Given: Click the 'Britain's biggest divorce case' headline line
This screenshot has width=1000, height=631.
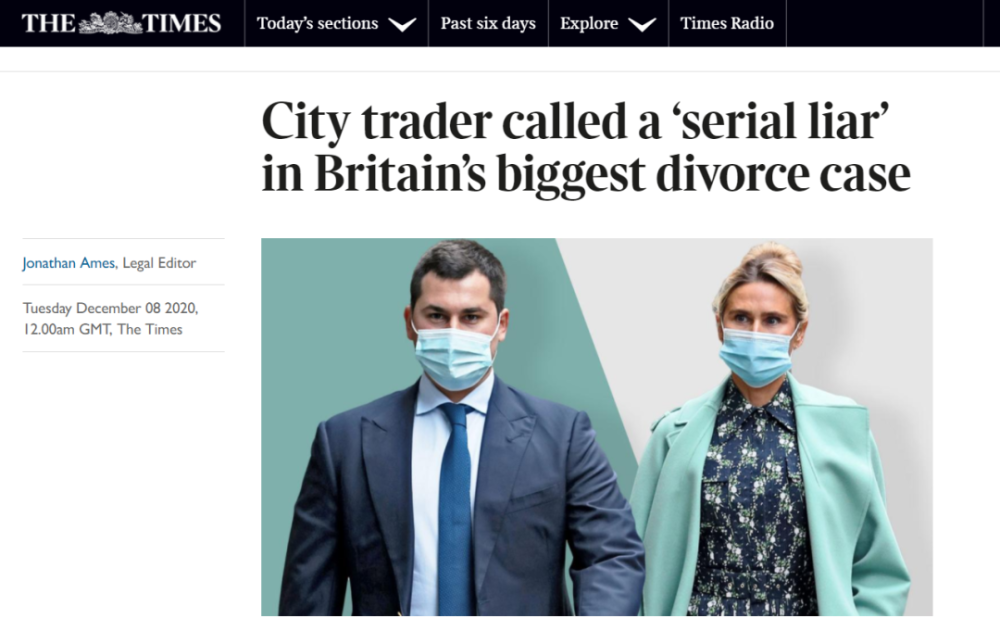Looking at the screenshot, I should point(586,173).
